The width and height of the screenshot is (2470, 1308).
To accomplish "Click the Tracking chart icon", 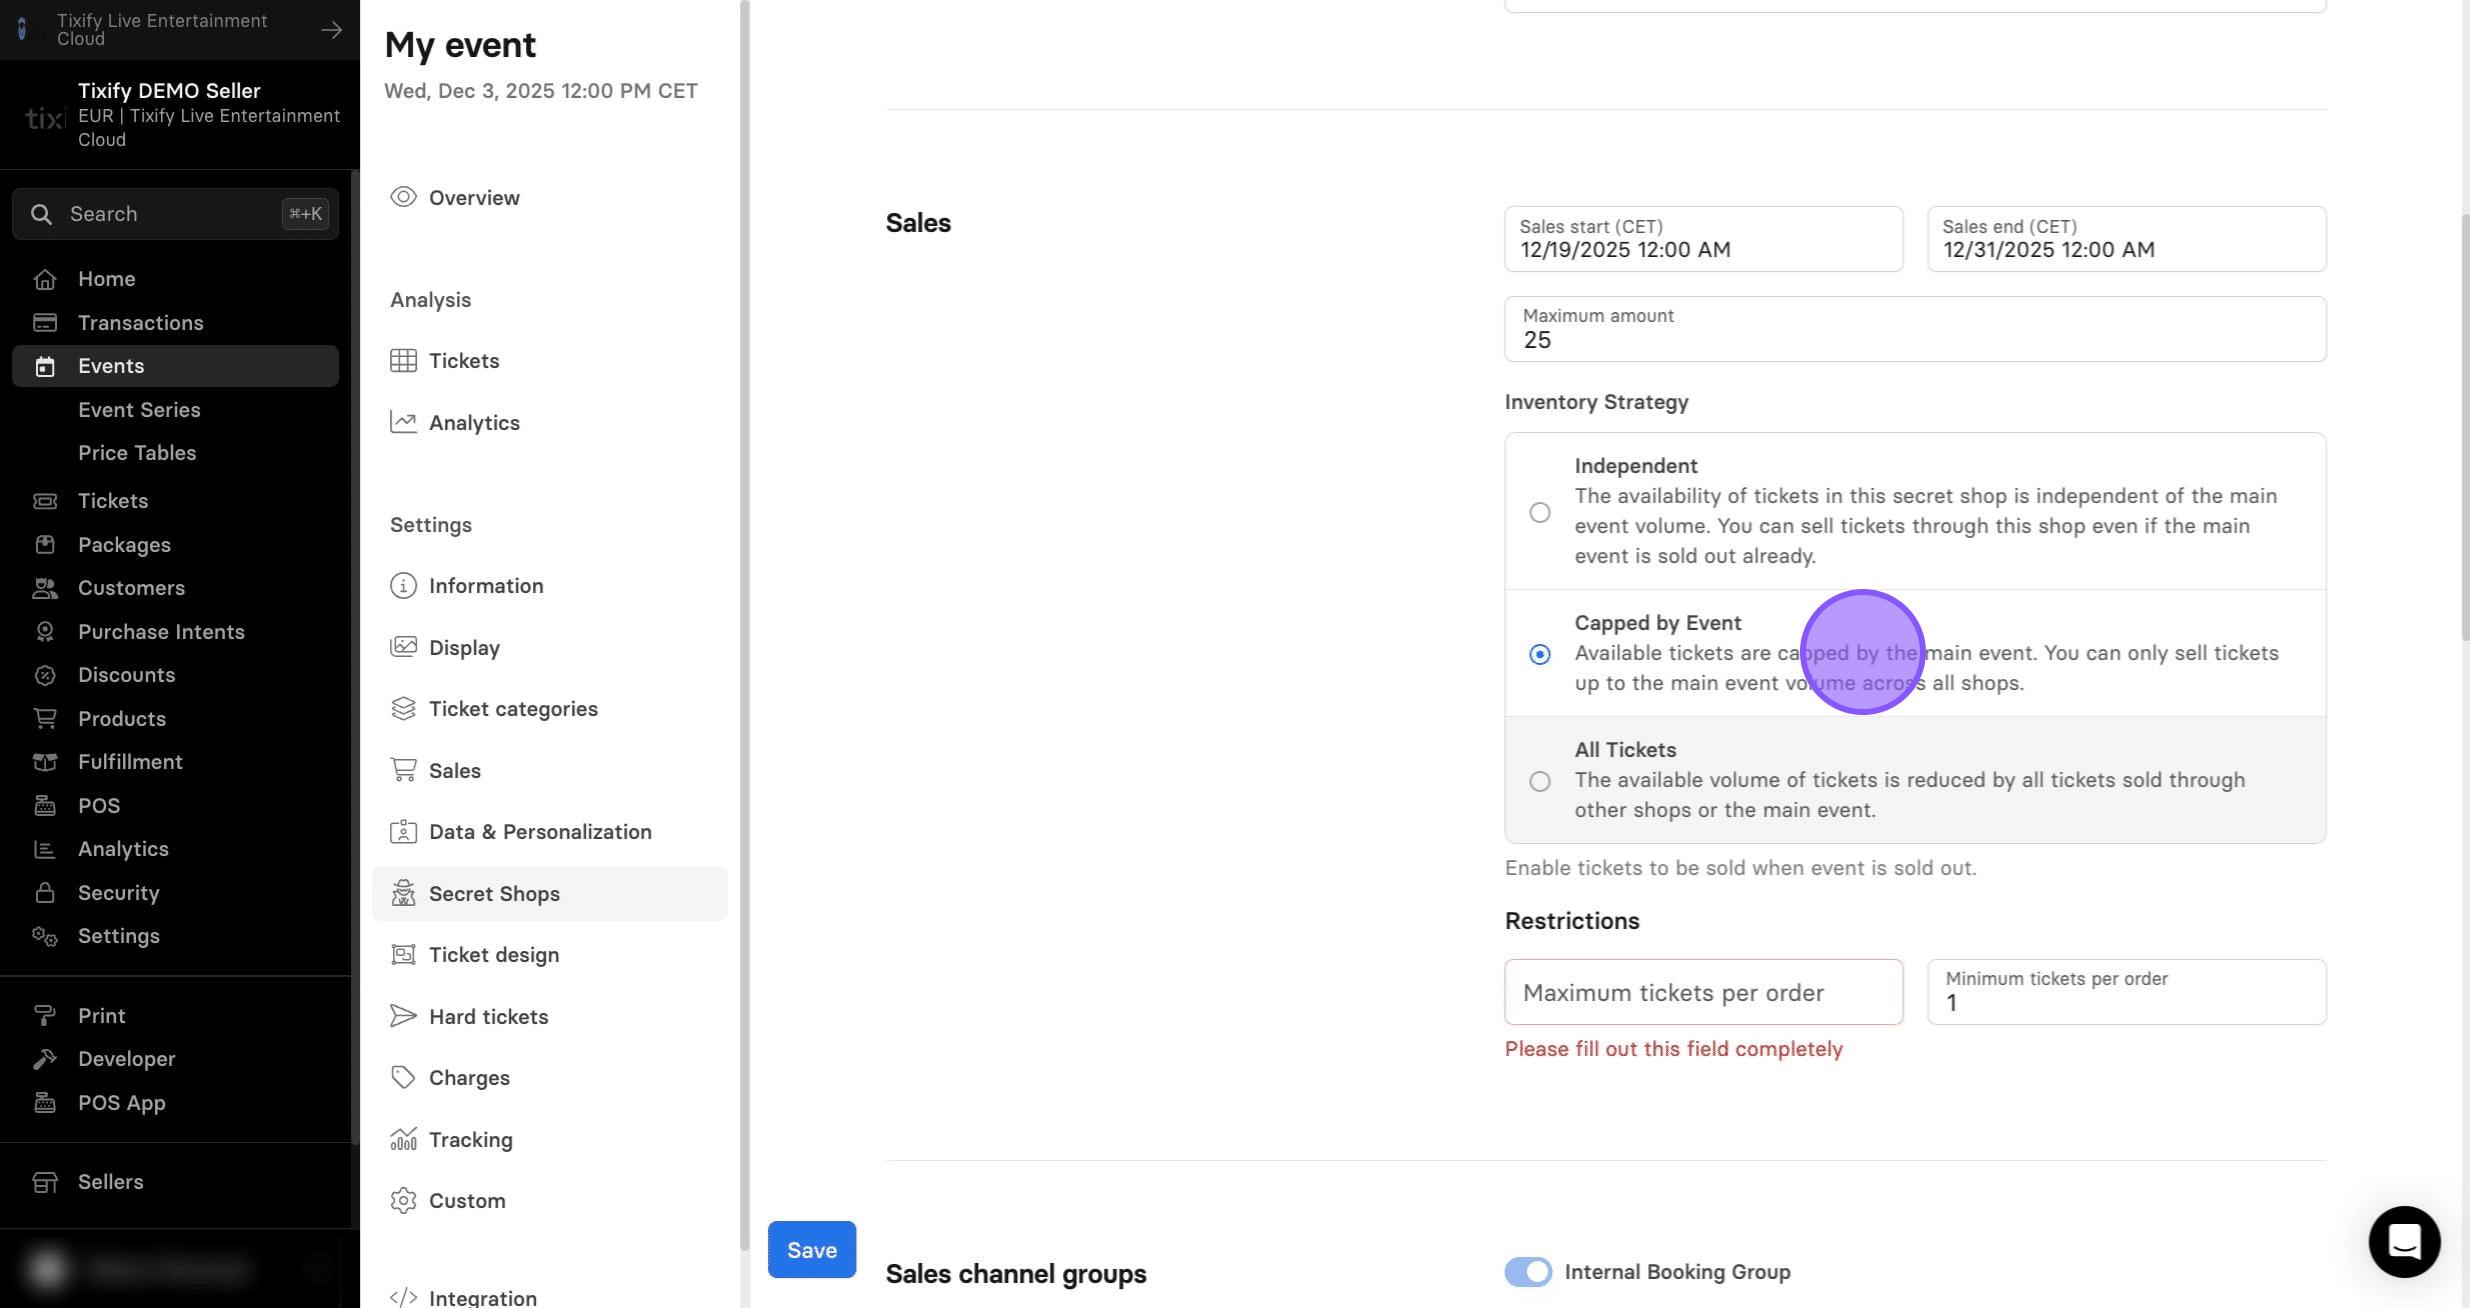I will 403,1139.
